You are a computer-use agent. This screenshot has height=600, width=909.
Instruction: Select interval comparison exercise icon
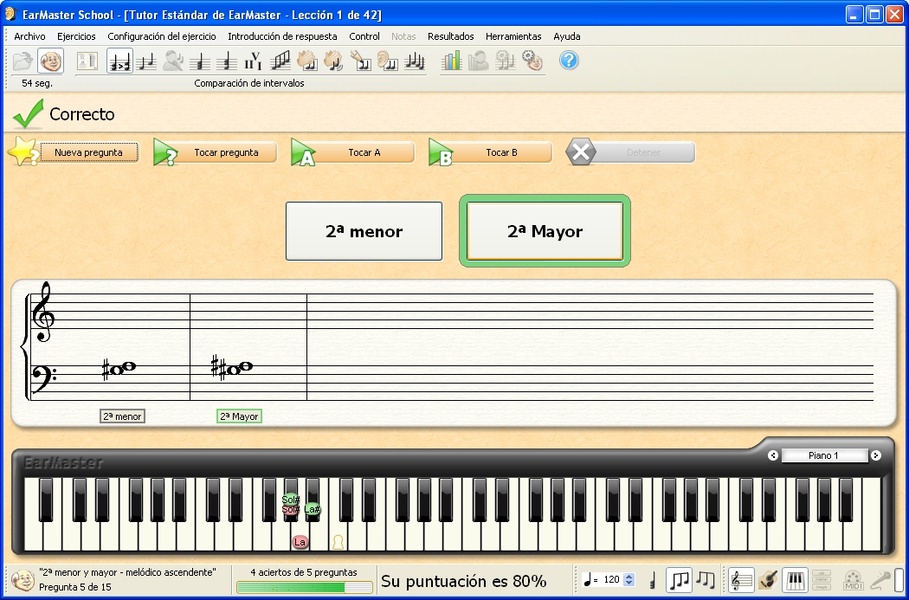click(x=120, y=61)
